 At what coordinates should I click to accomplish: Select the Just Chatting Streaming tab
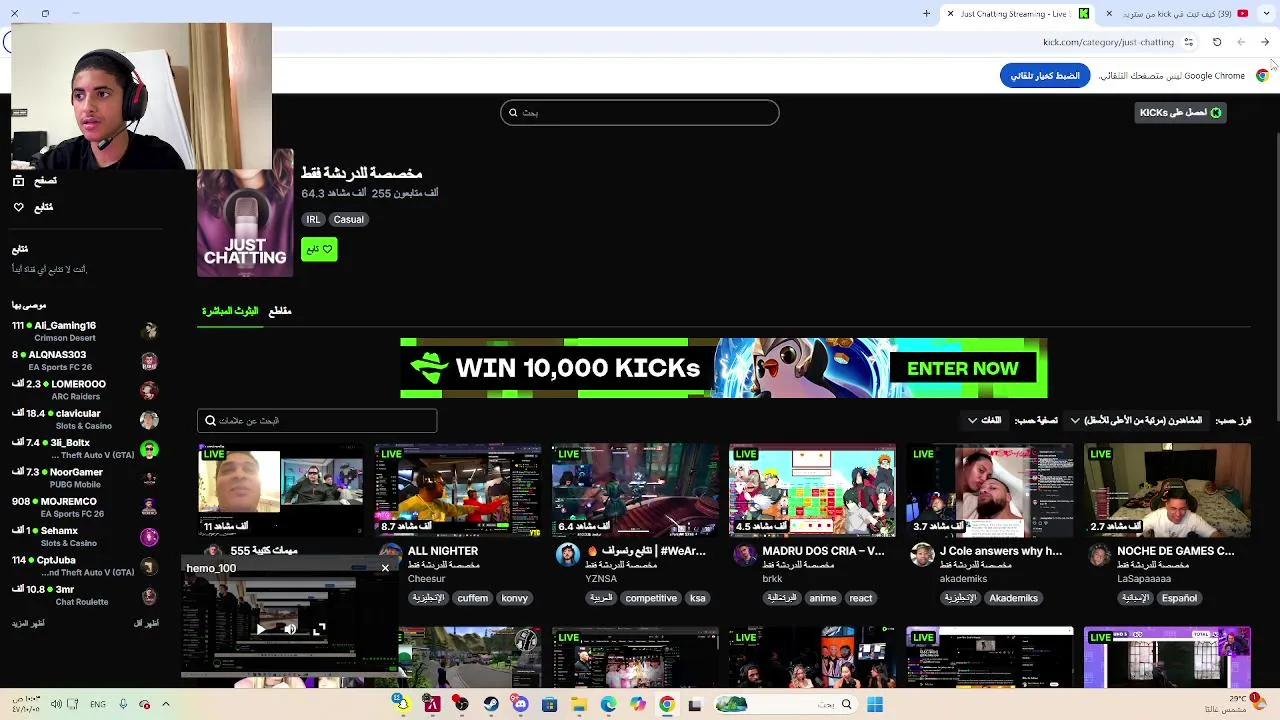(1018, 14)
